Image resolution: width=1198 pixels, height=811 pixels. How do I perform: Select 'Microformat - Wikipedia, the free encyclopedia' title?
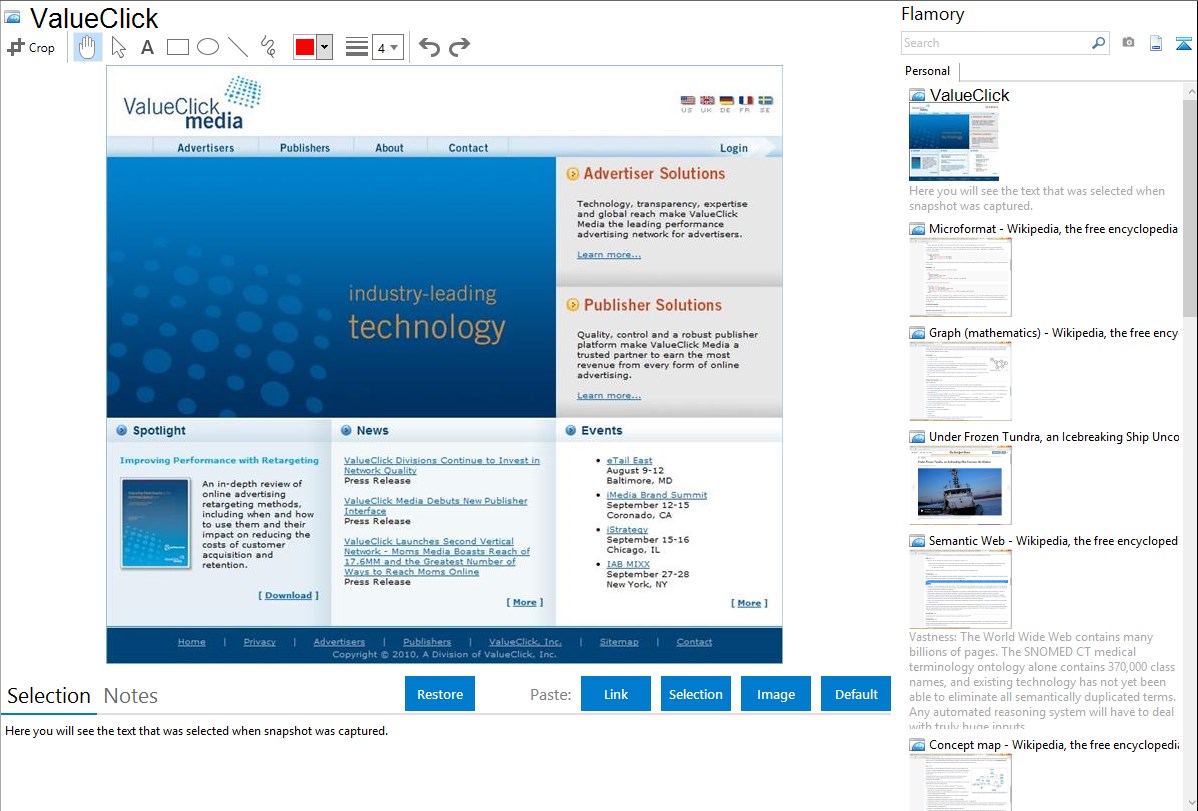click(x=1053, y=229)
